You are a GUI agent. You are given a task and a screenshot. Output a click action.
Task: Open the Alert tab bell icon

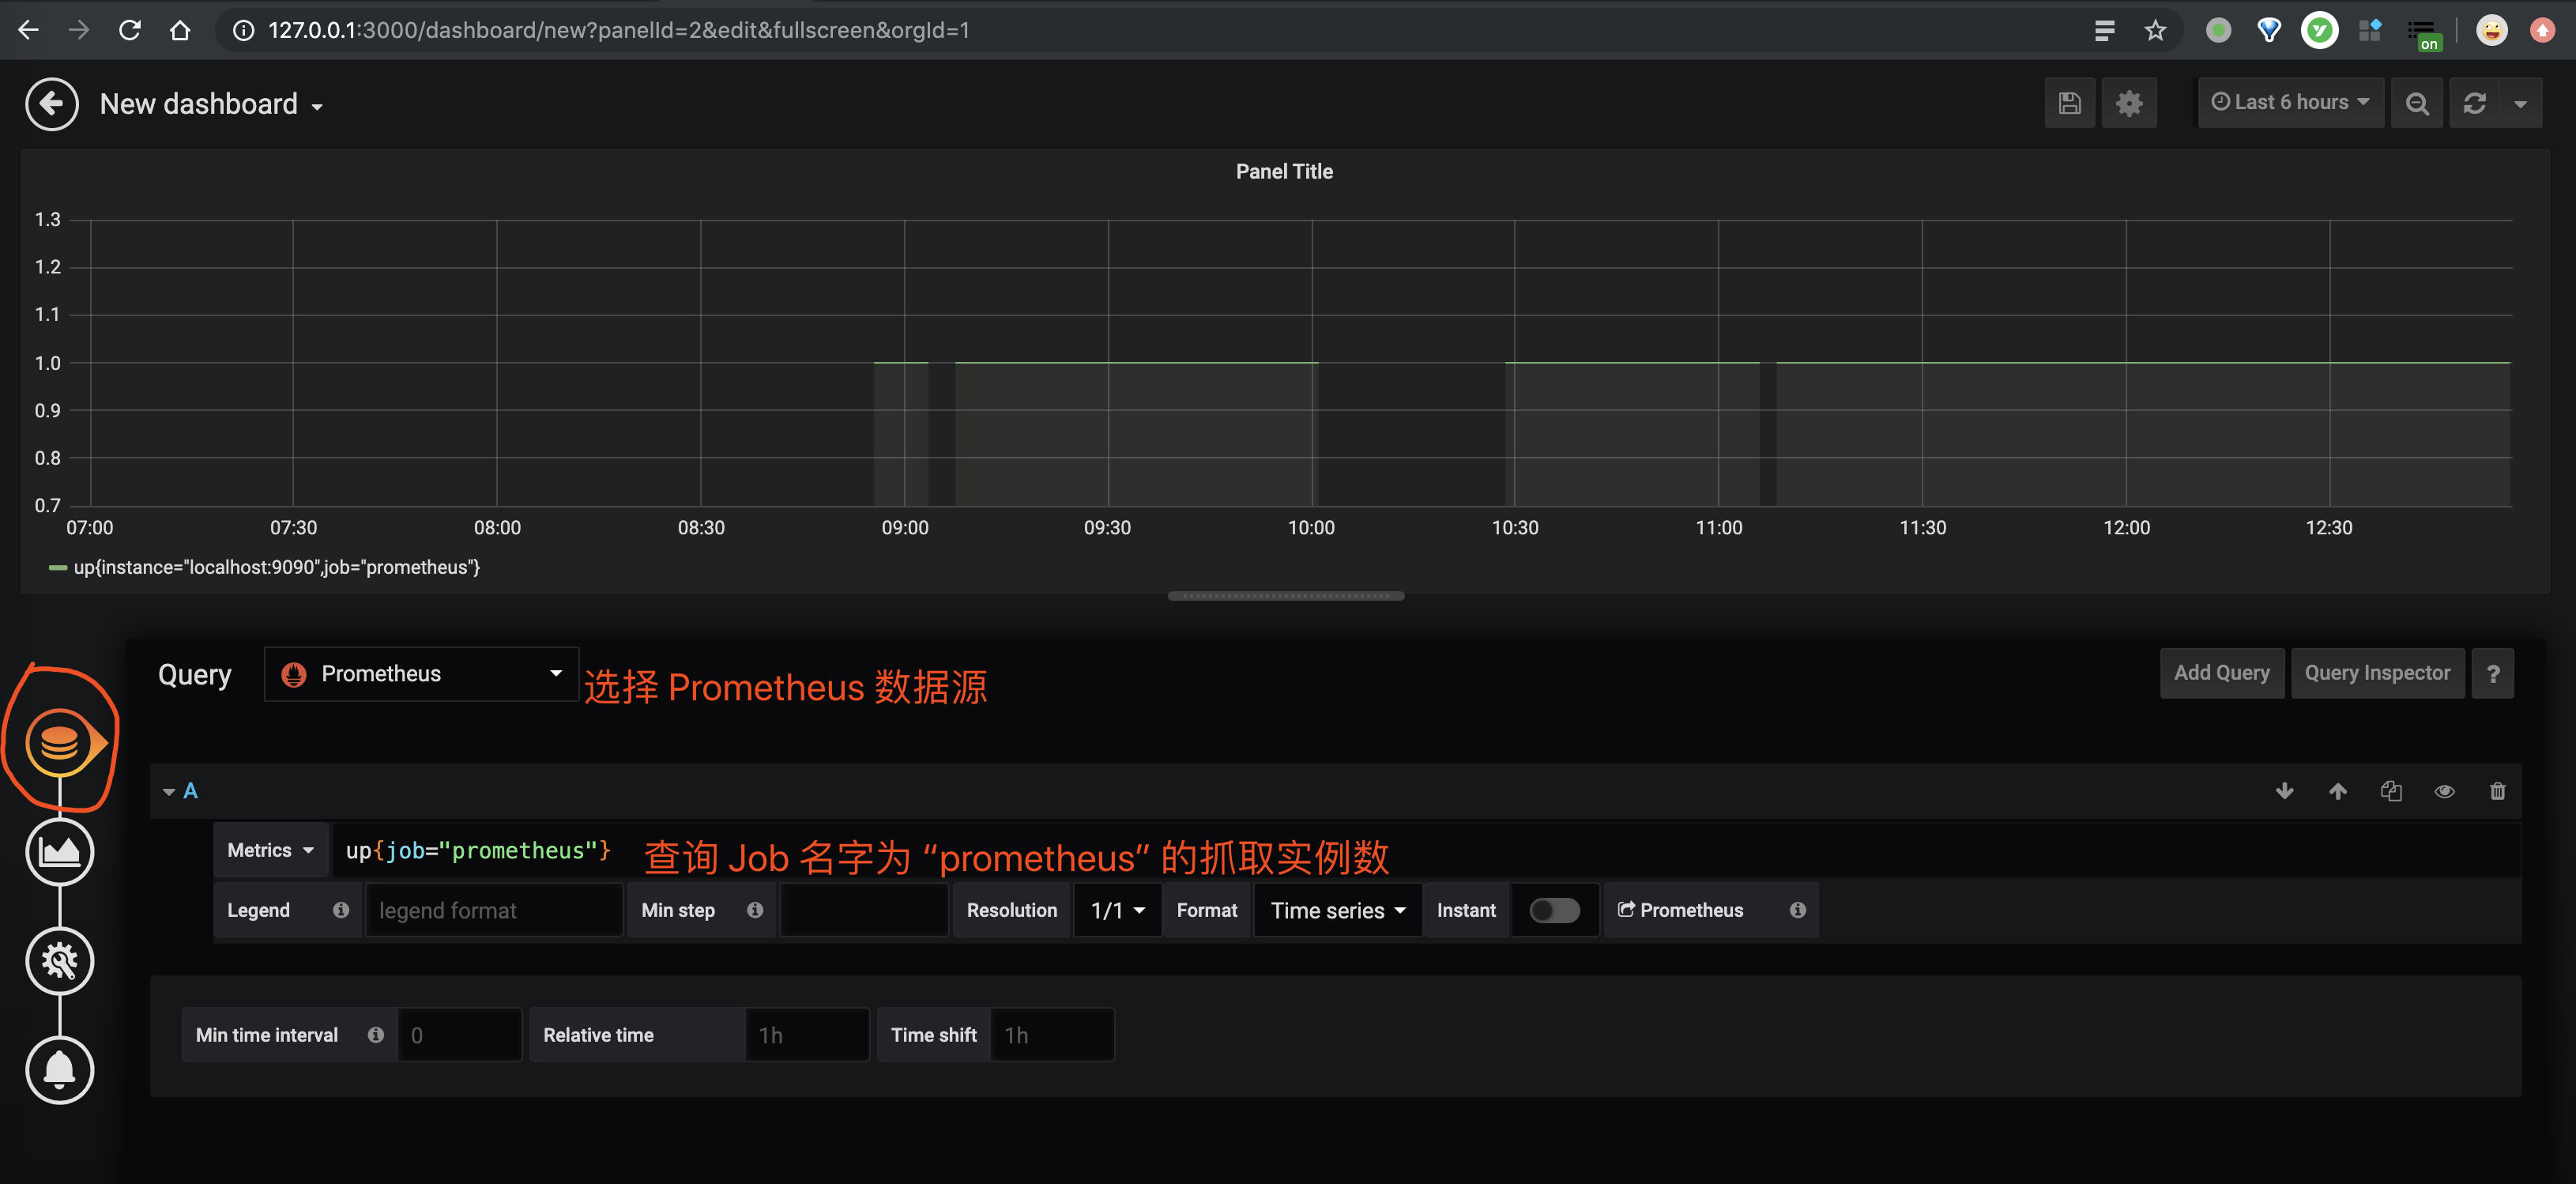pos(60,1070)
